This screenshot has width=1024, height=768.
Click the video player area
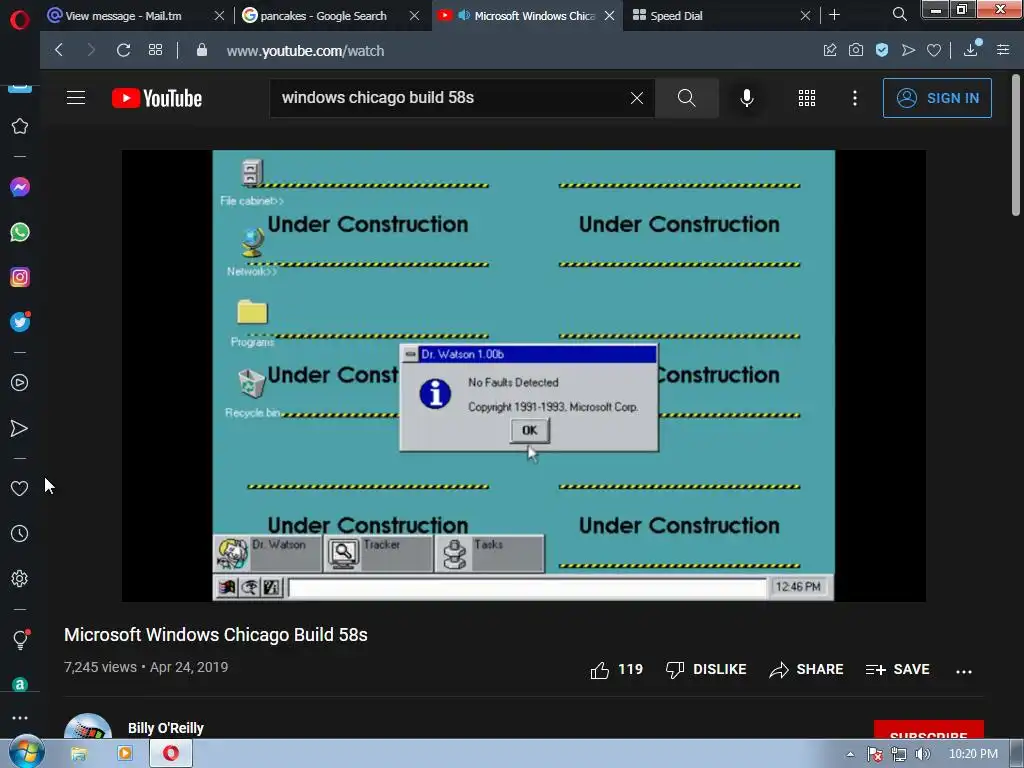tap(524, 376)
